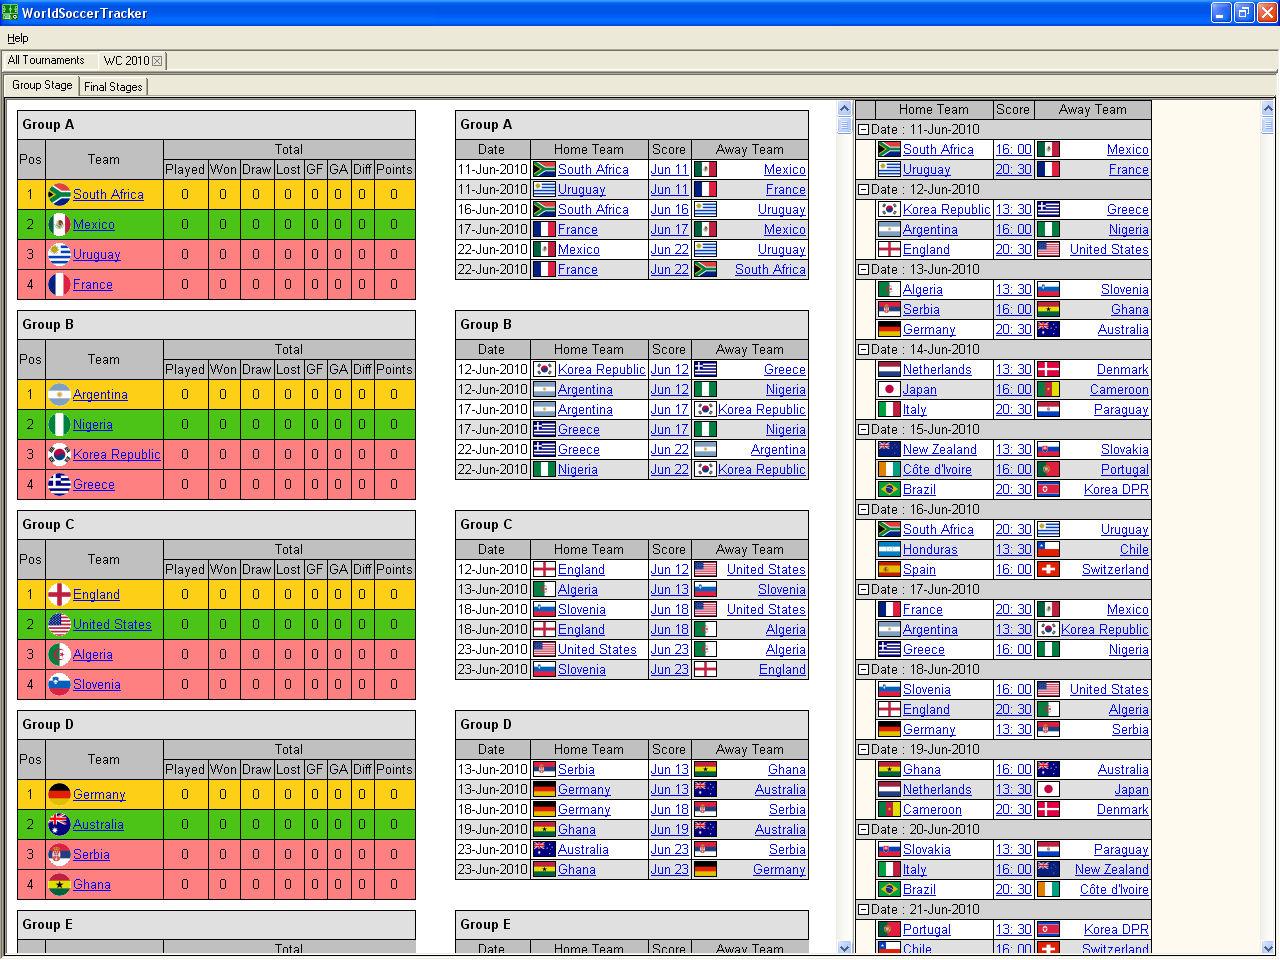Click Brazil flag in 15-Jun-2010 schedule
The height and width of the screenshot is (960, 1280).
(889, 489)
